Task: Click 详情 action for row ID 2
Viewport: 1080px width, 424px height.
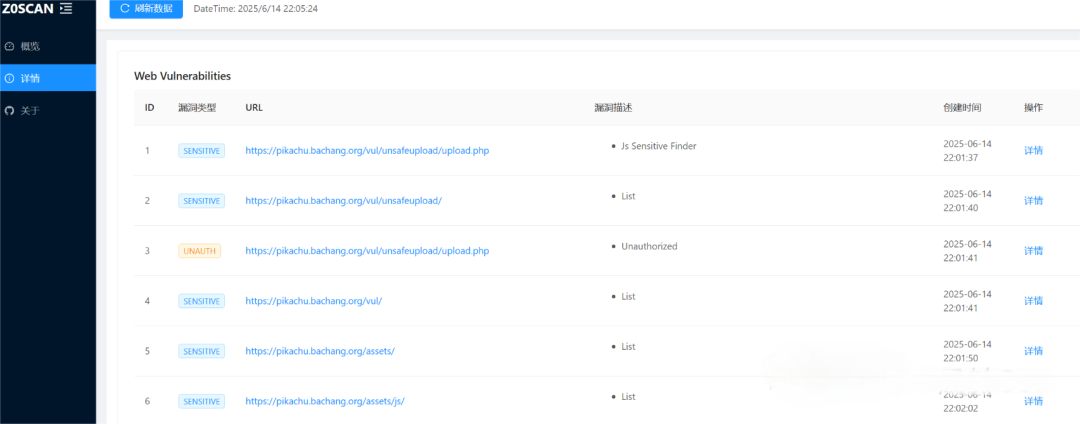Action: point(1033,200)
